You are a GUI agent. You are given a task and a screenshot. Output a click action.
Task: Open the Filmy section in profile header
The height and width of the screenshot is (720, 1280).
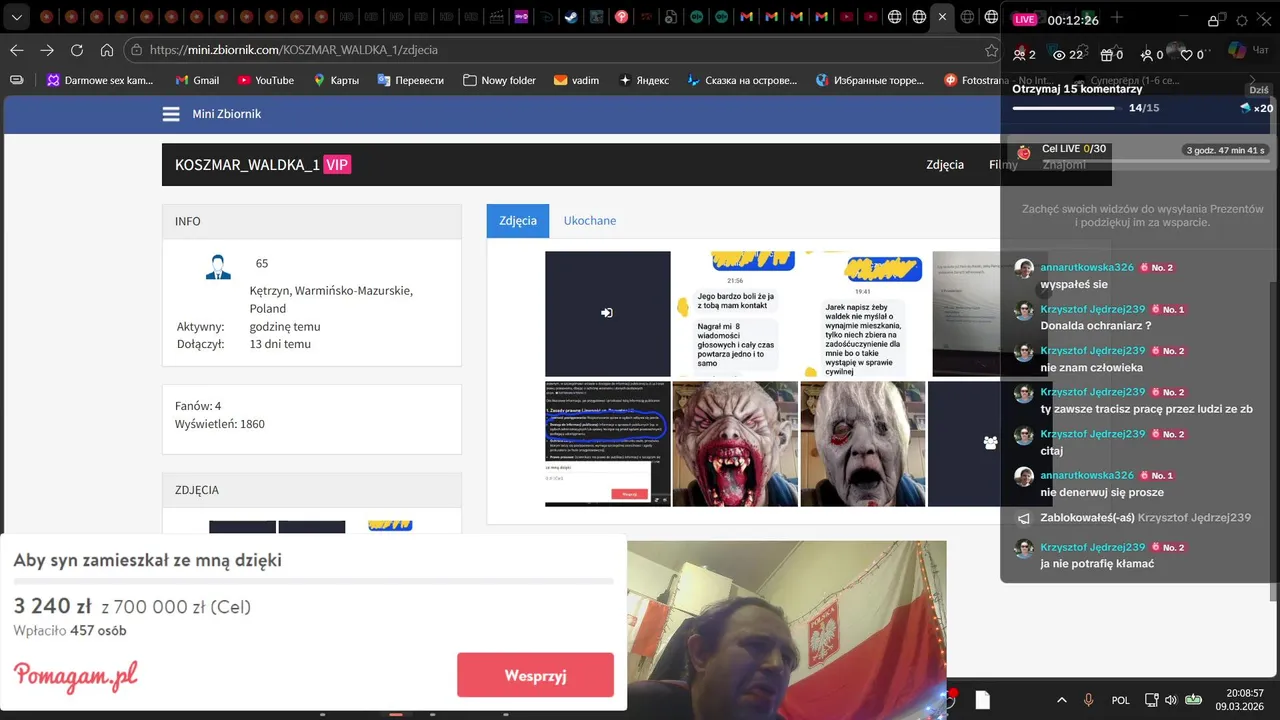(1003, 165)
